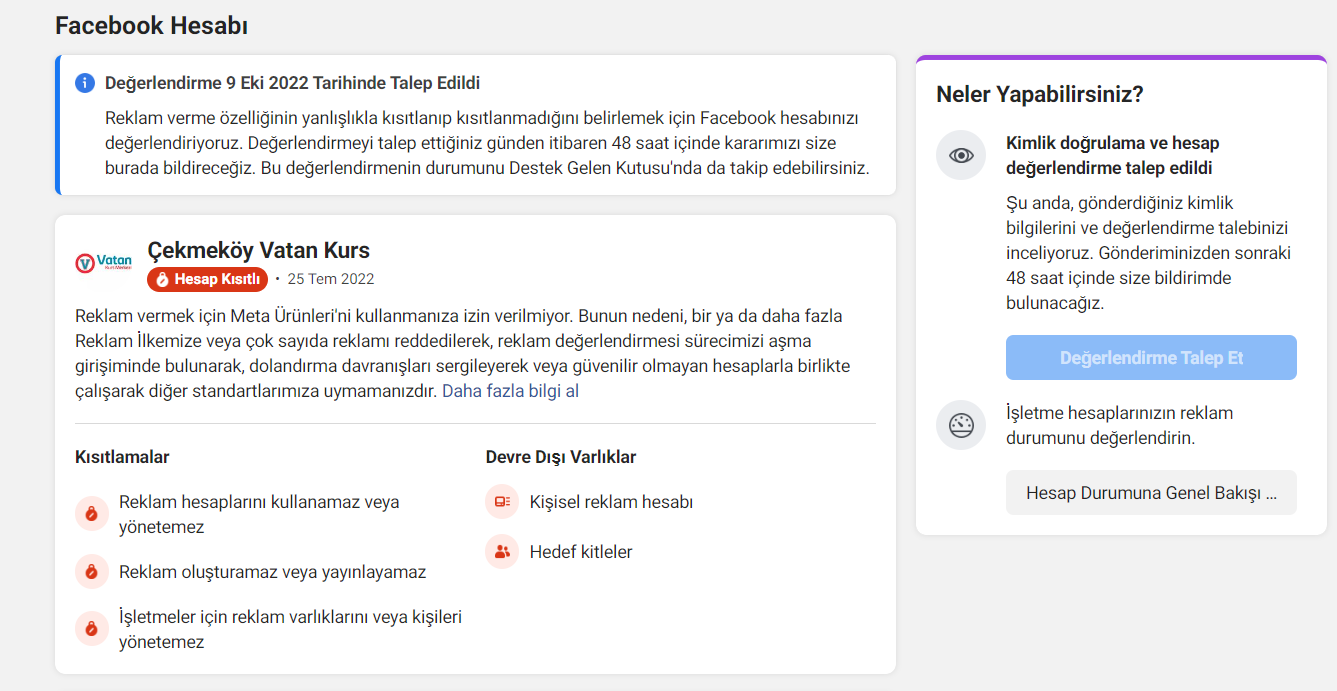Click Reklam hesaplarını kullanamaz veya yönetemez text

259,514
